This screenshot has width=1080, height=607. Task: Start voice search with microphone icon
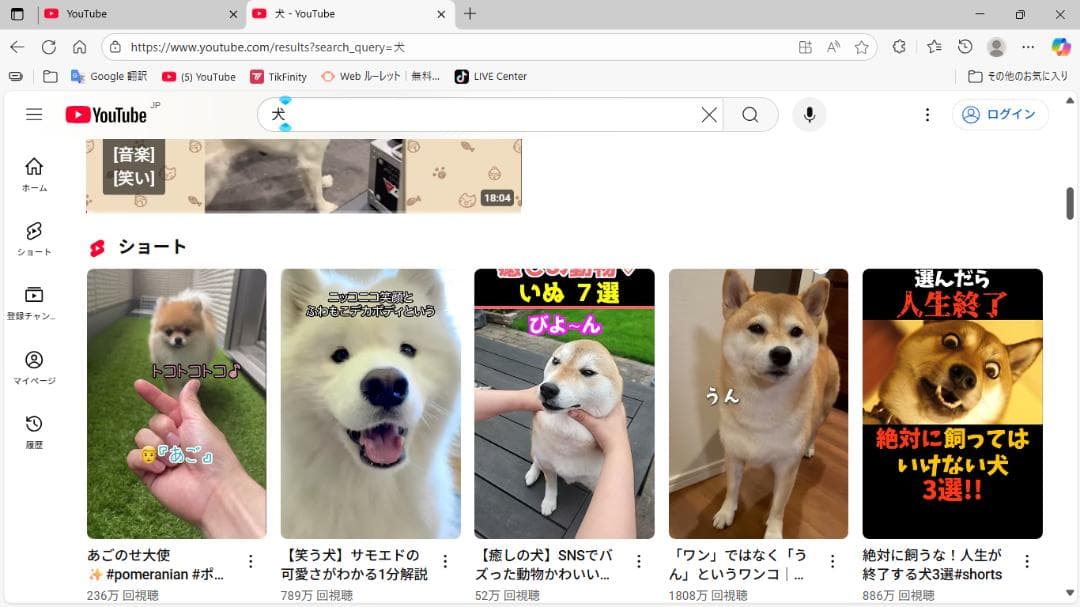point(809,115)
